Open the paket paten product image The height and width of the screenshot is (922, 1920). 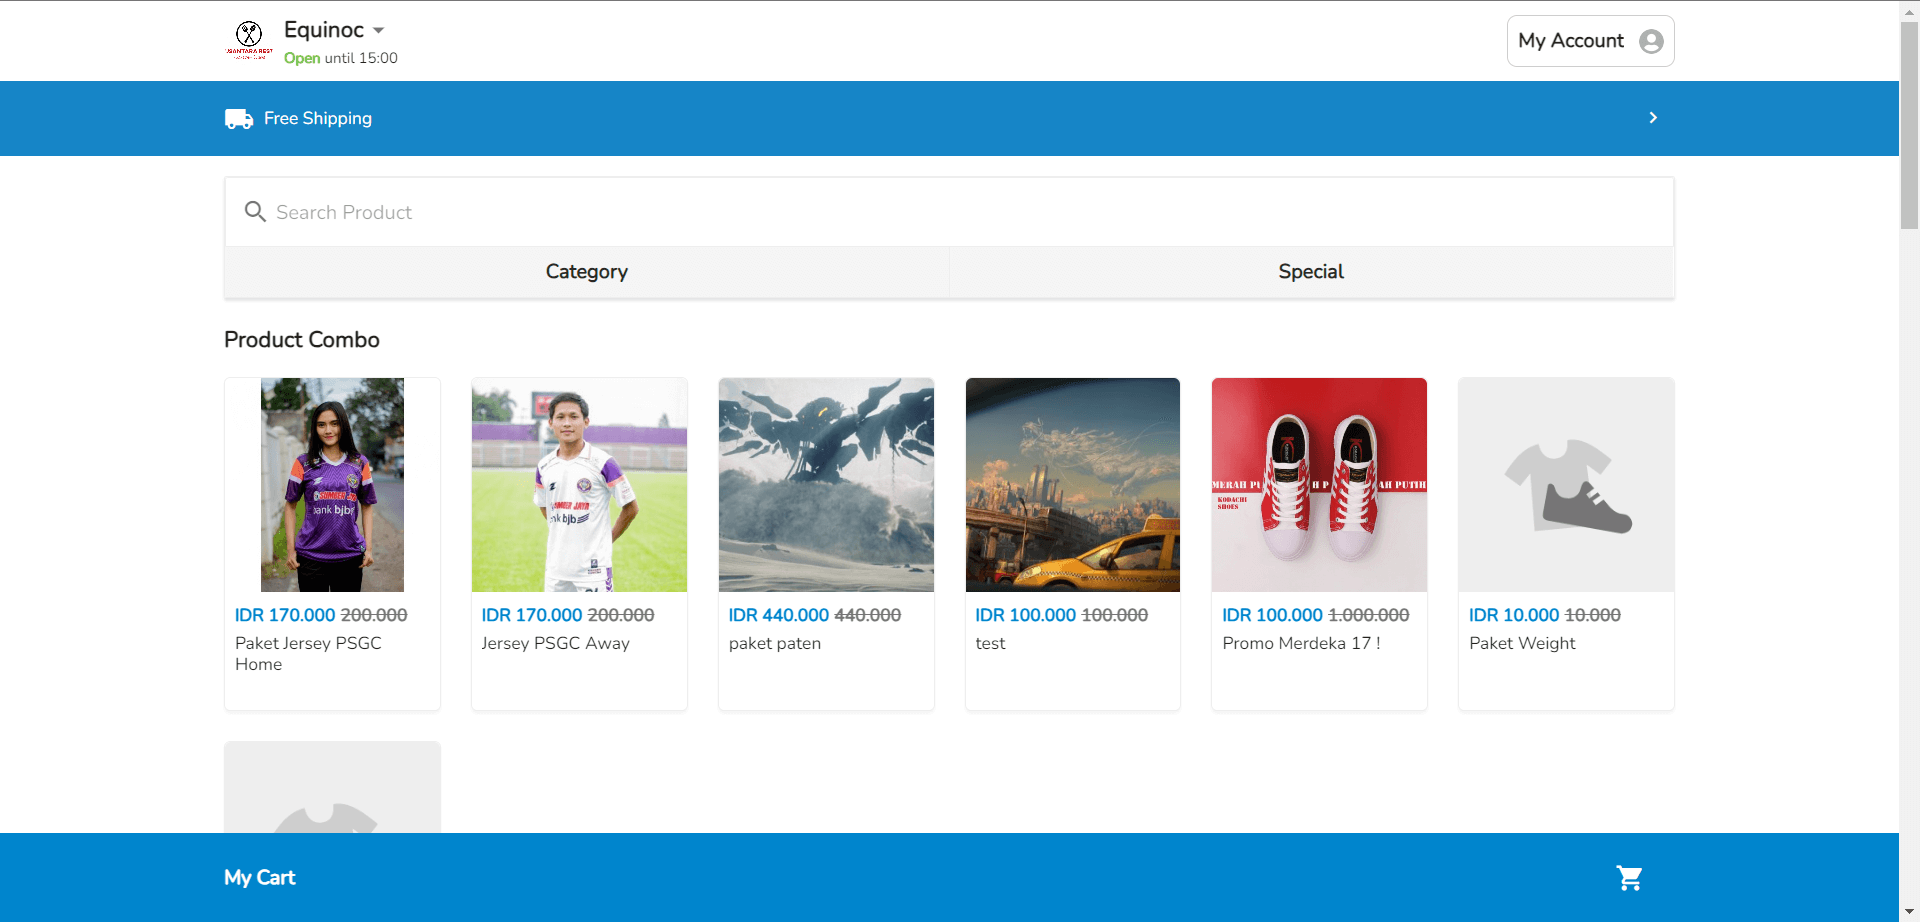tap(826, 485)
